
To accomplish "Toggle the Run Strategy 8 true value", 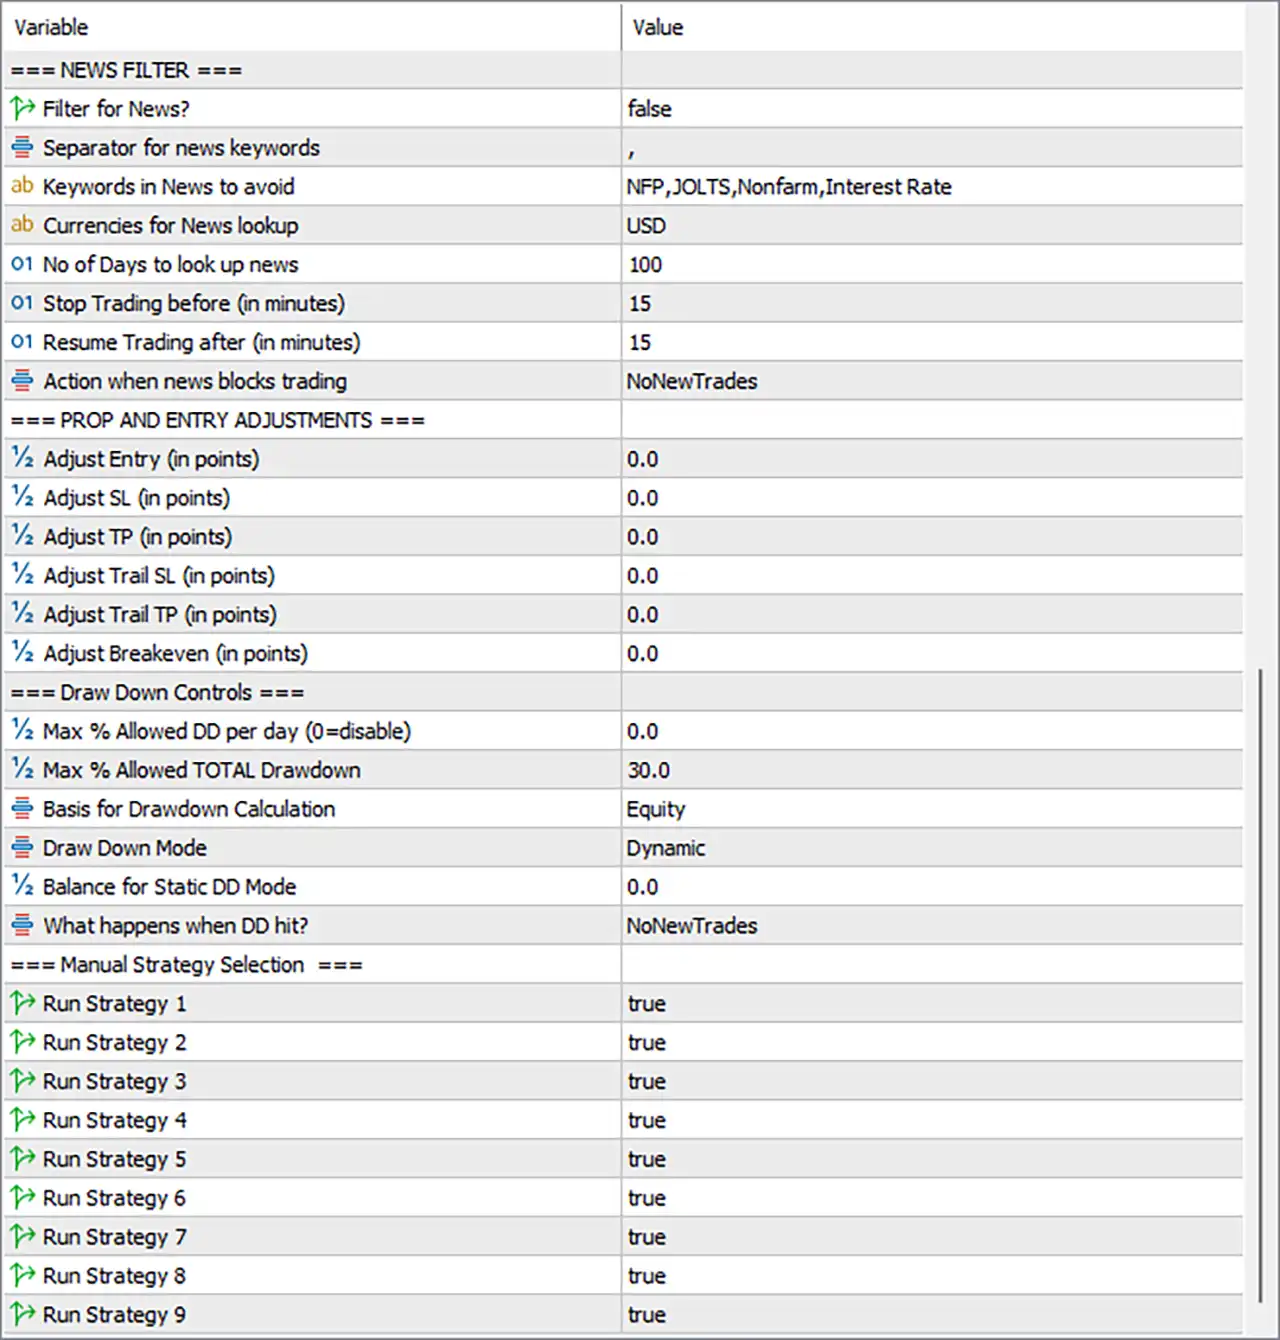I will (x=932, y=1276).
